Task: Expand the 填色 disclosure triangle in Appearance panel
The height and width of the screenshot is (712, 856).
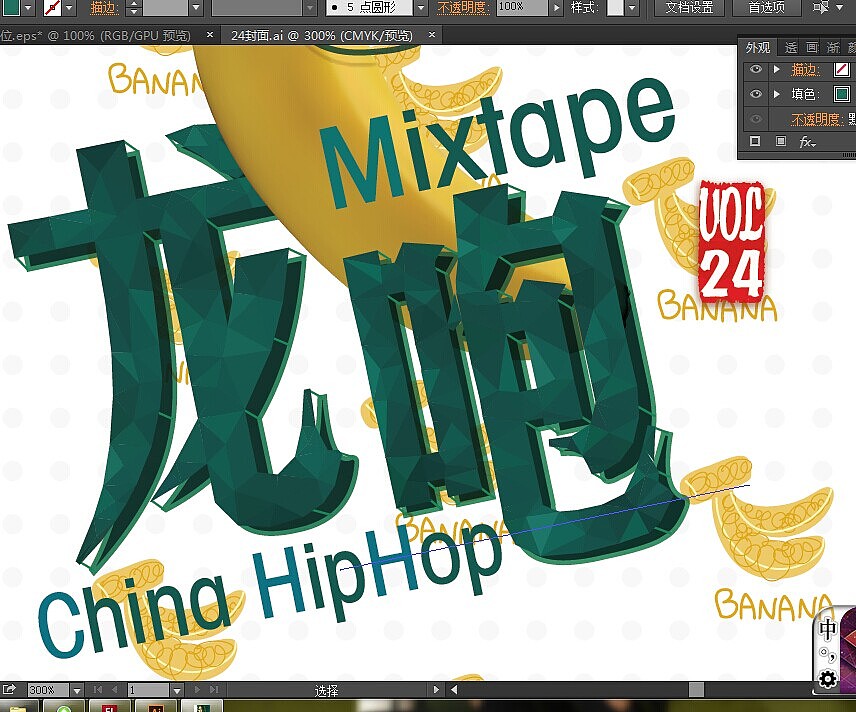Action: pos(777,94)
